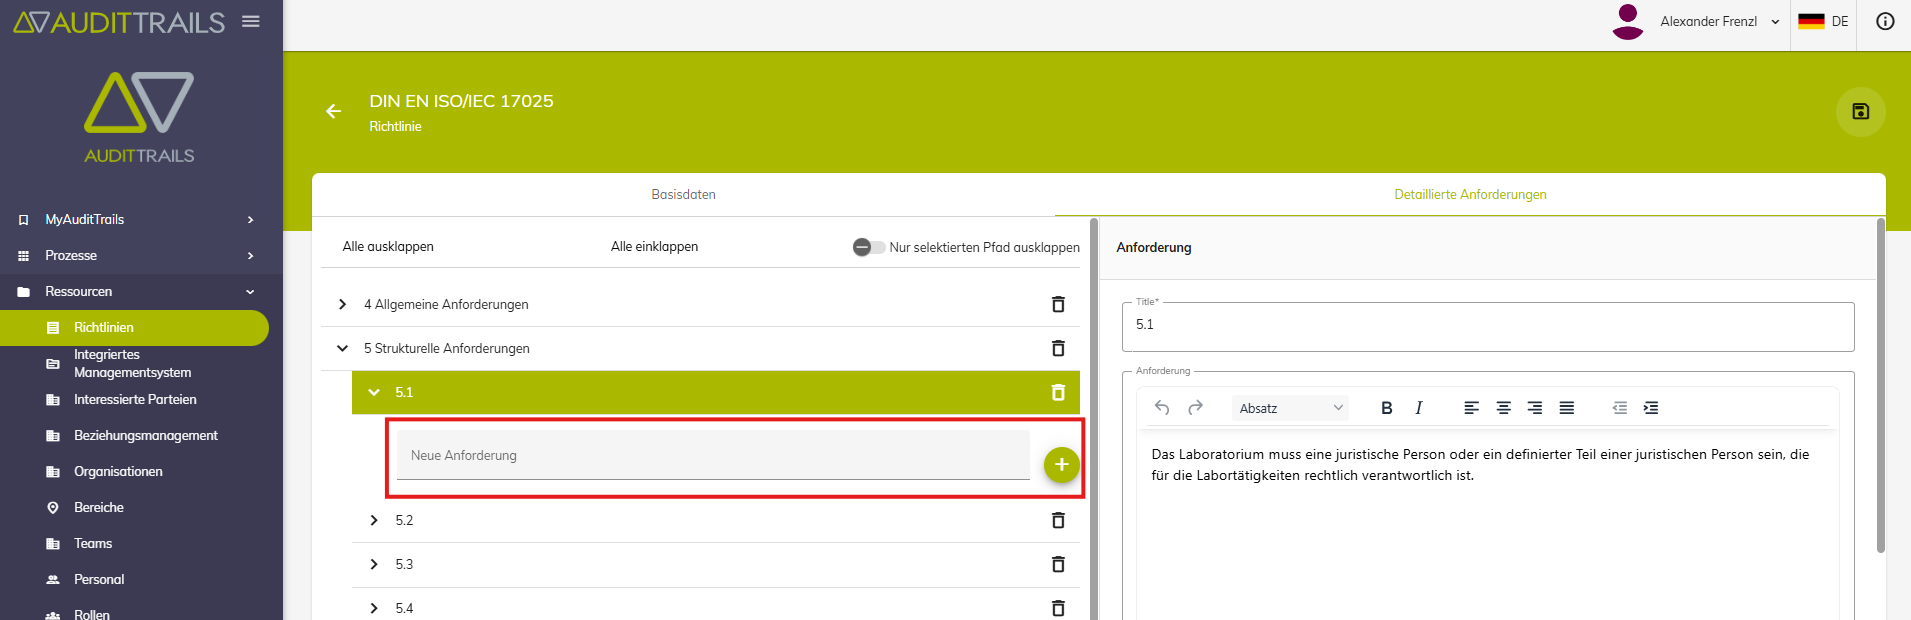Click into the Anforderung text editor body

[1488, 525]
